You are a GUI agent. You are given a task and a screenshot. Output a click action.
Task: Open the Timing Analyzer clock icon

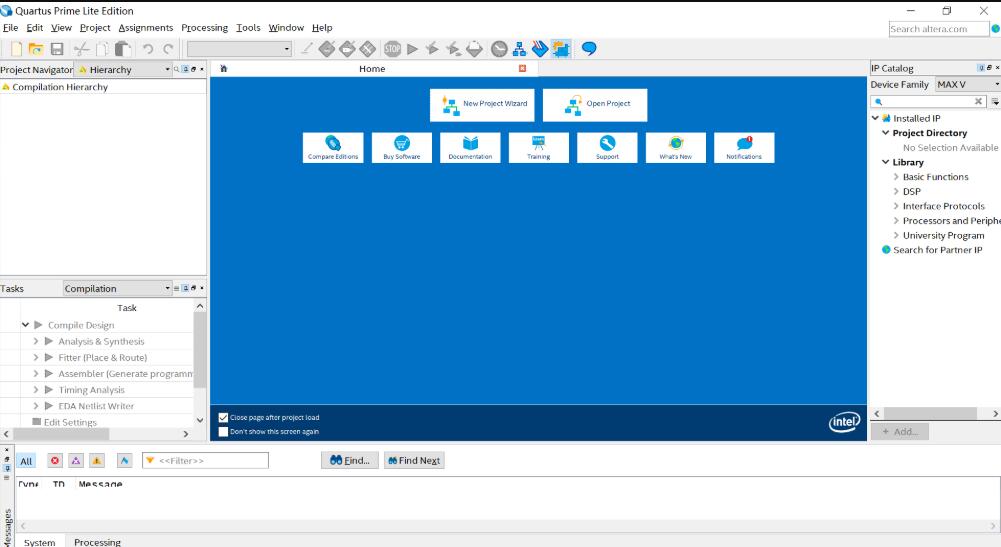coord(499,49)
